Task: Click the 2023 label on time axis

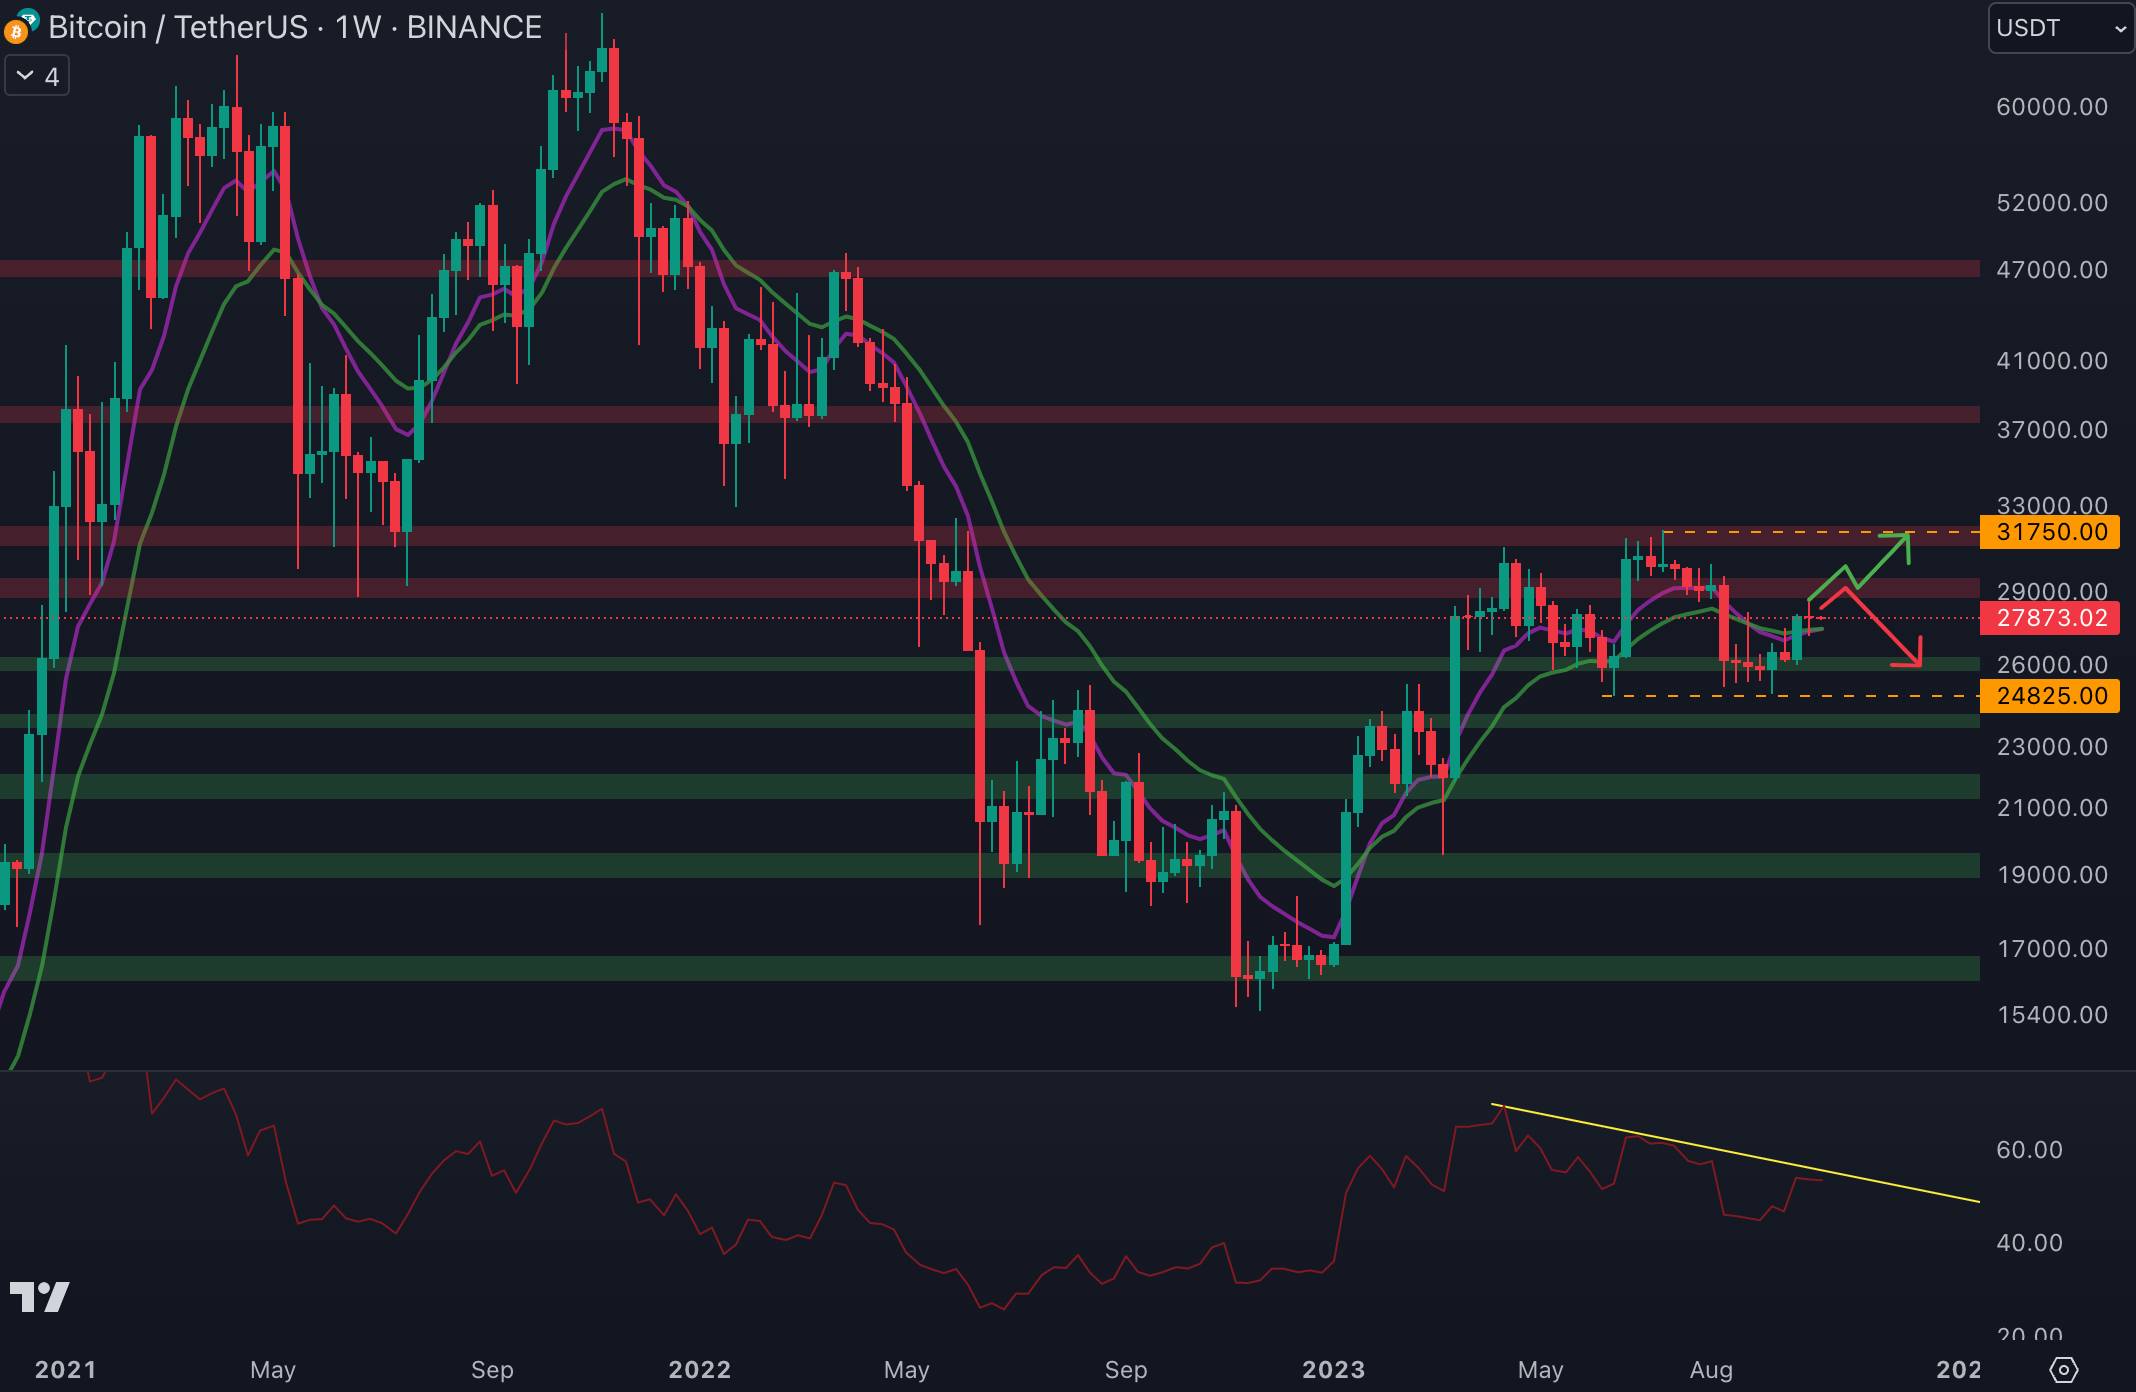Action: [x=1333, y=1369]
